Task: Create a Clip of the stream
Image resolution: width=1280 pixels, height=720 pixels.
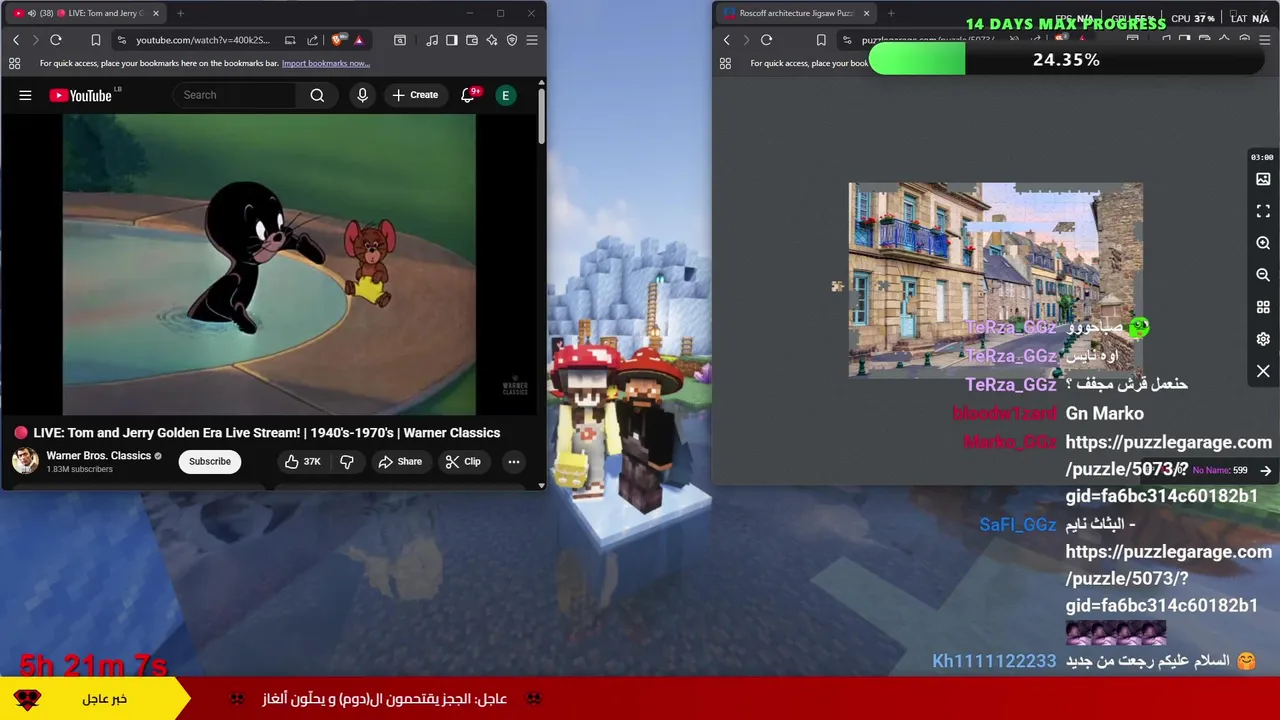Action: [464, 461]
